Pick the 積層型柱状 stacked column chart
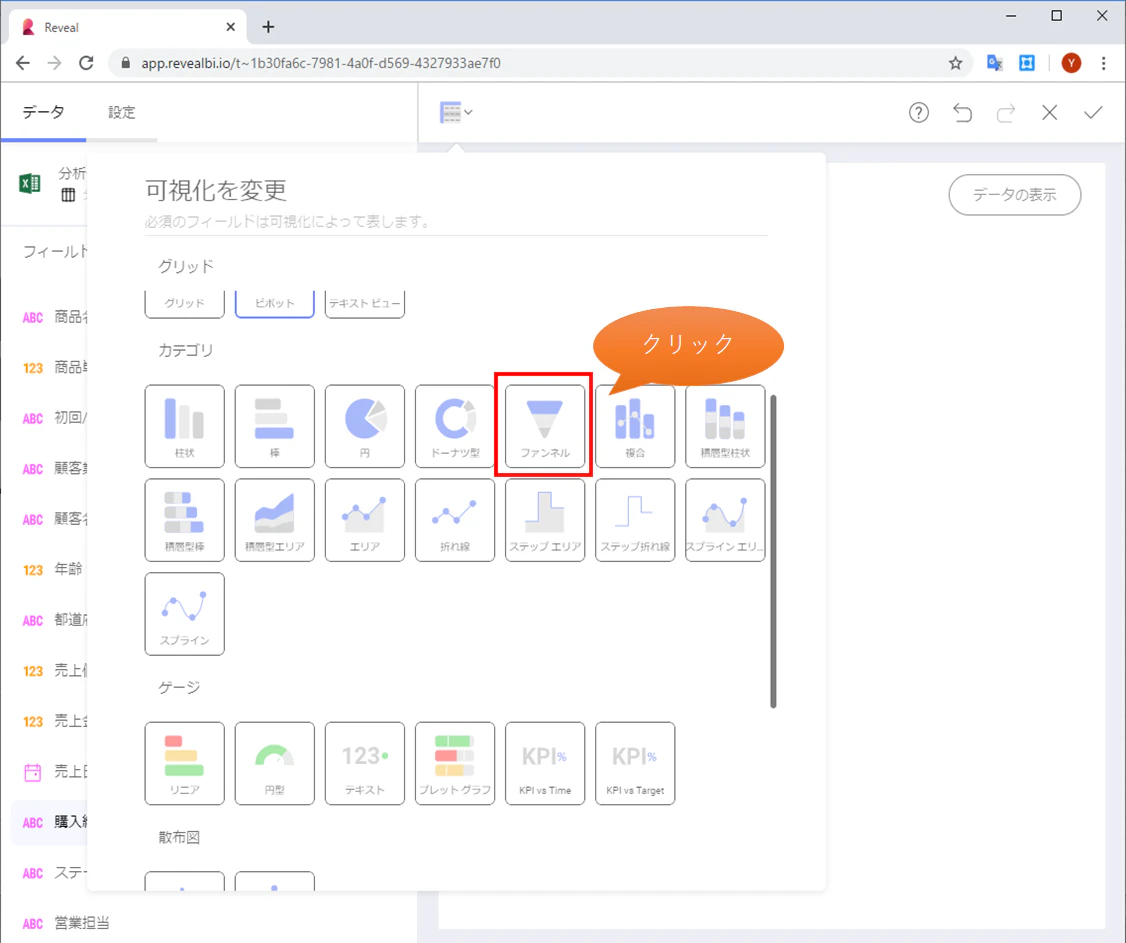 coord(725,426)
